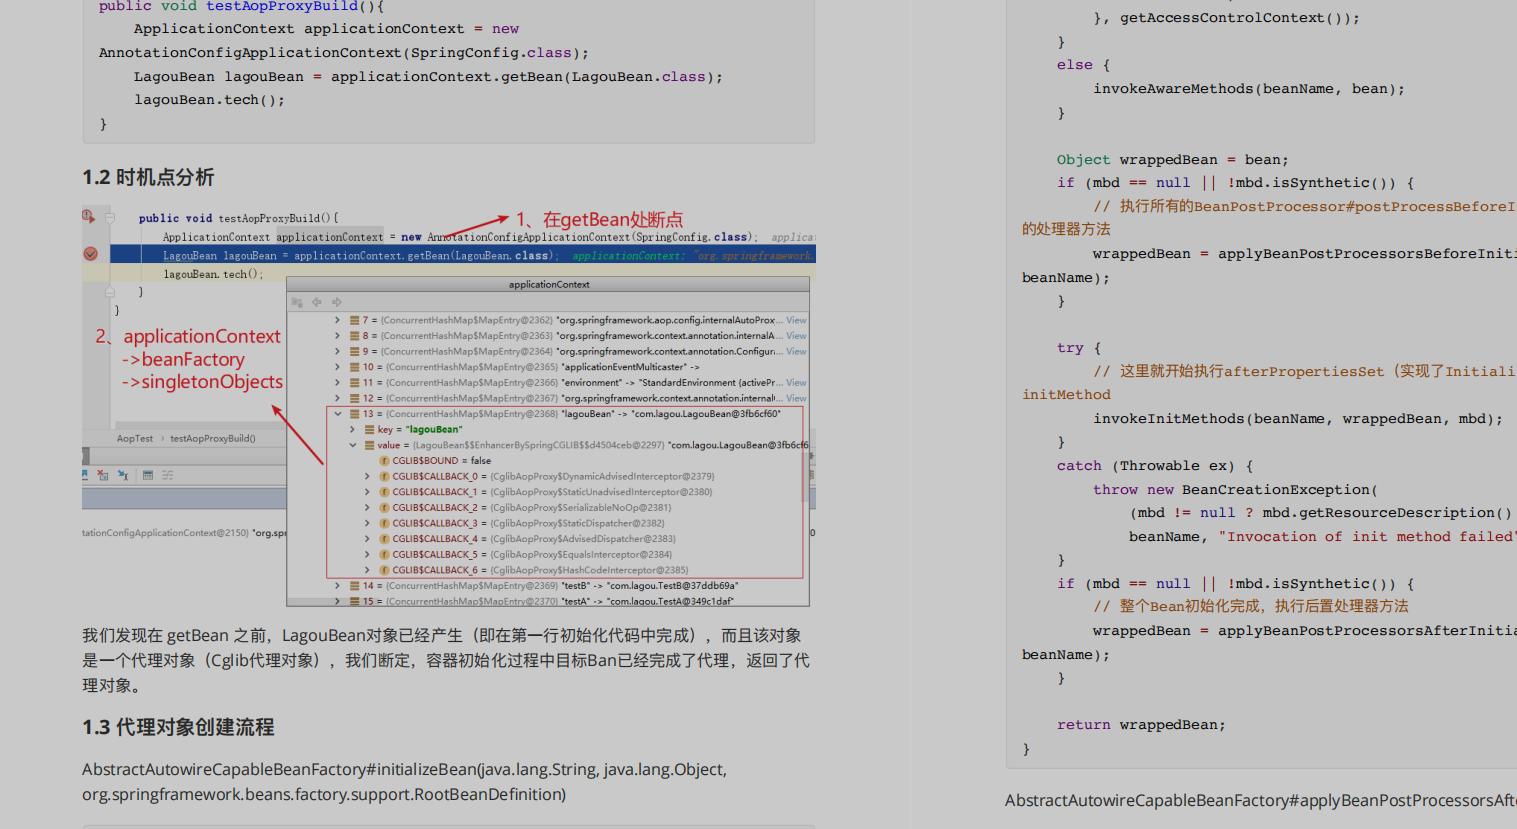Click the run test gutter icon beside testAopProxyBuild
The image size is (1517, 829).
tap(88, 216)
